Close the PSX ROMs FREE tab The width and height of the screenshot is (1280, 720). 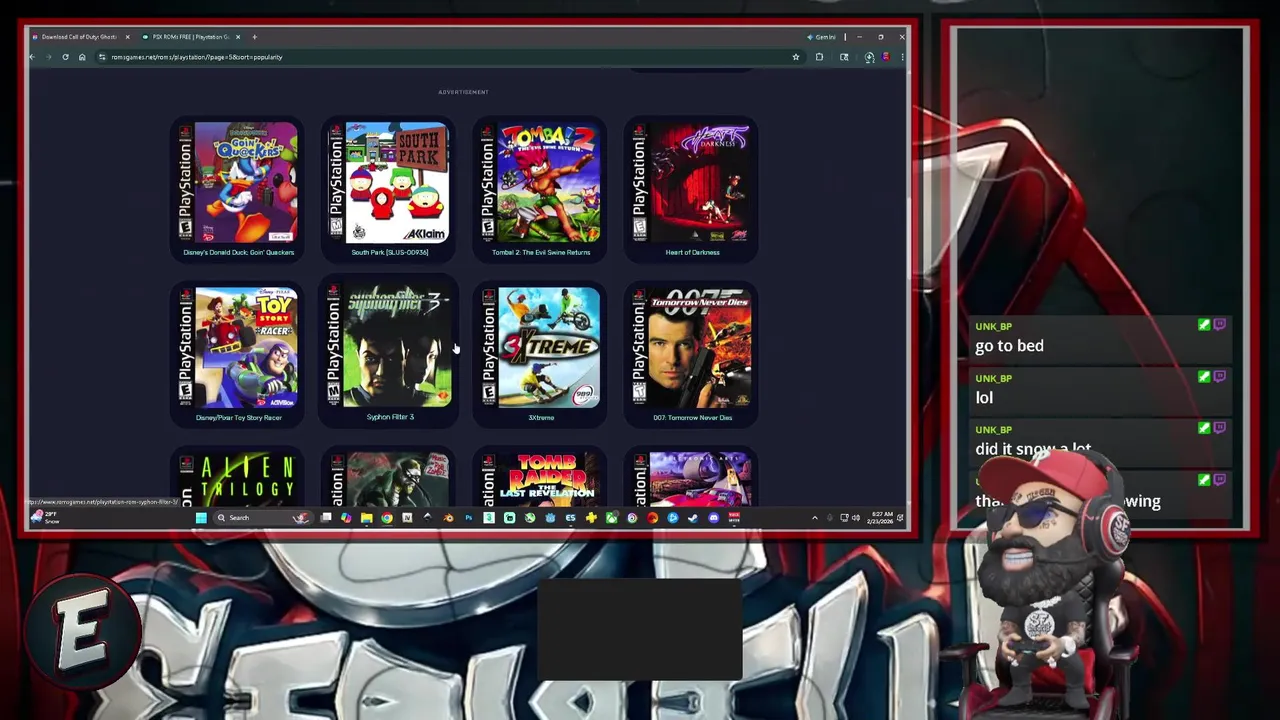(238, 37)
